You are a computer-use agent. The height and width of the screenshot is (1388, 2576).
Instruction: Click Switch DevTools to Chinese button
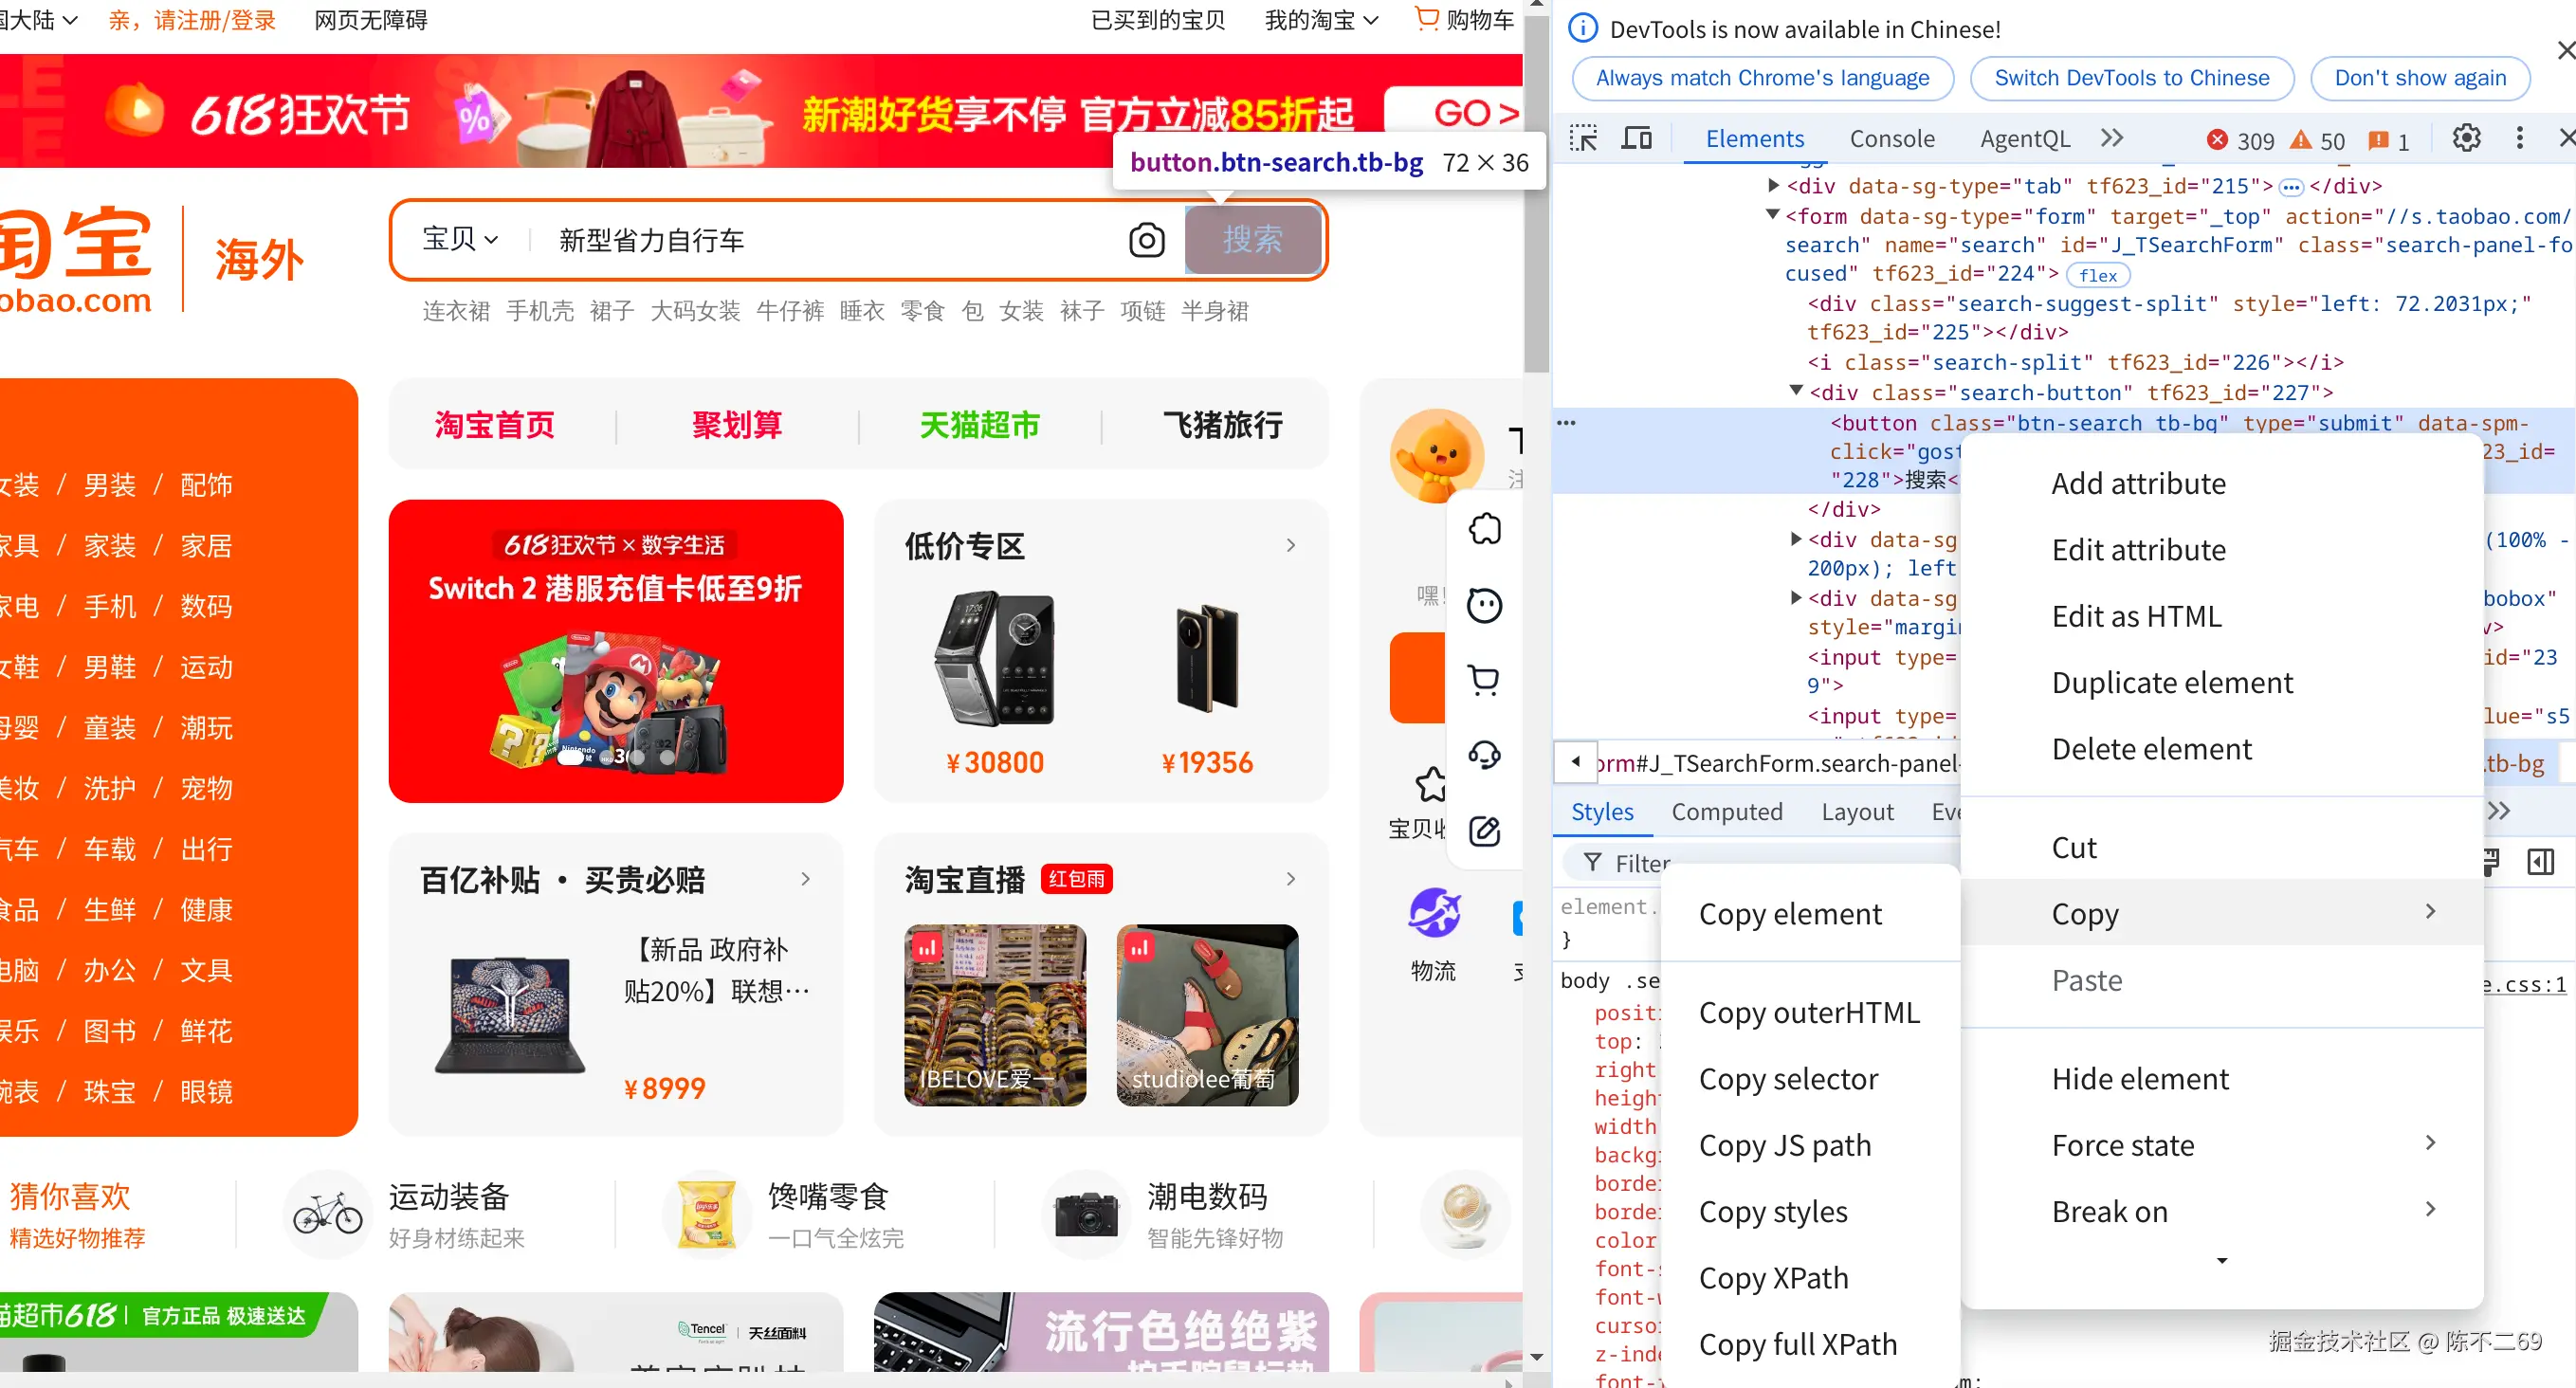(2131, 78)
